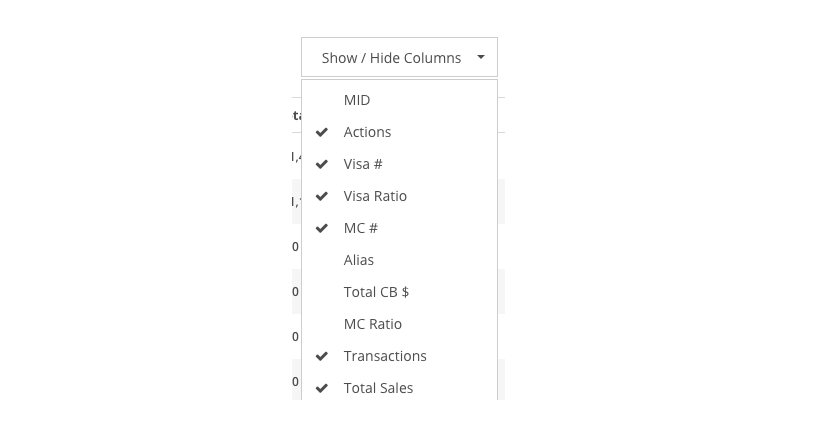819x427 pixels.
Task: Click the checkmark icon beside Total Sales
Action: pos(322,388)
